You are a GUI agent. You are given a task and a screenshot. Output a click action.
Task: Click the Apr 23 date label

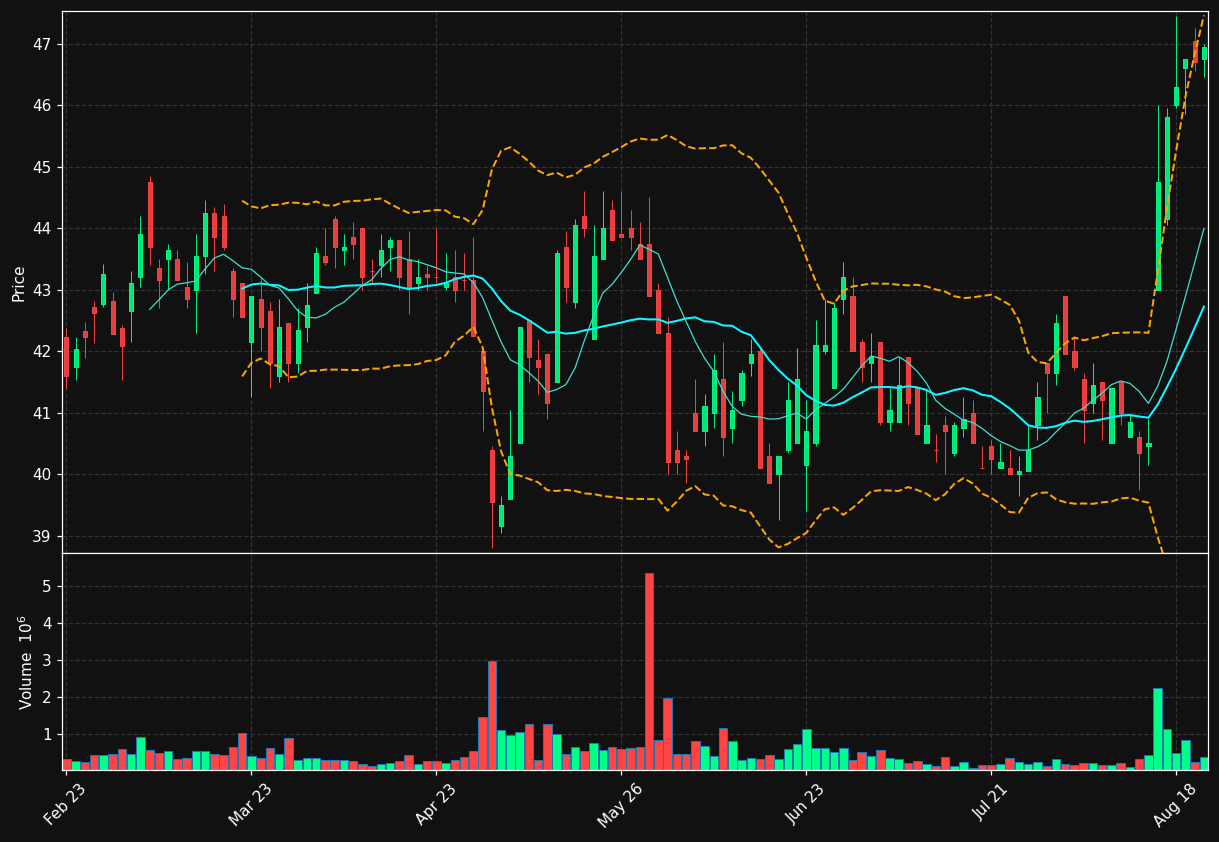coord(434,804)
